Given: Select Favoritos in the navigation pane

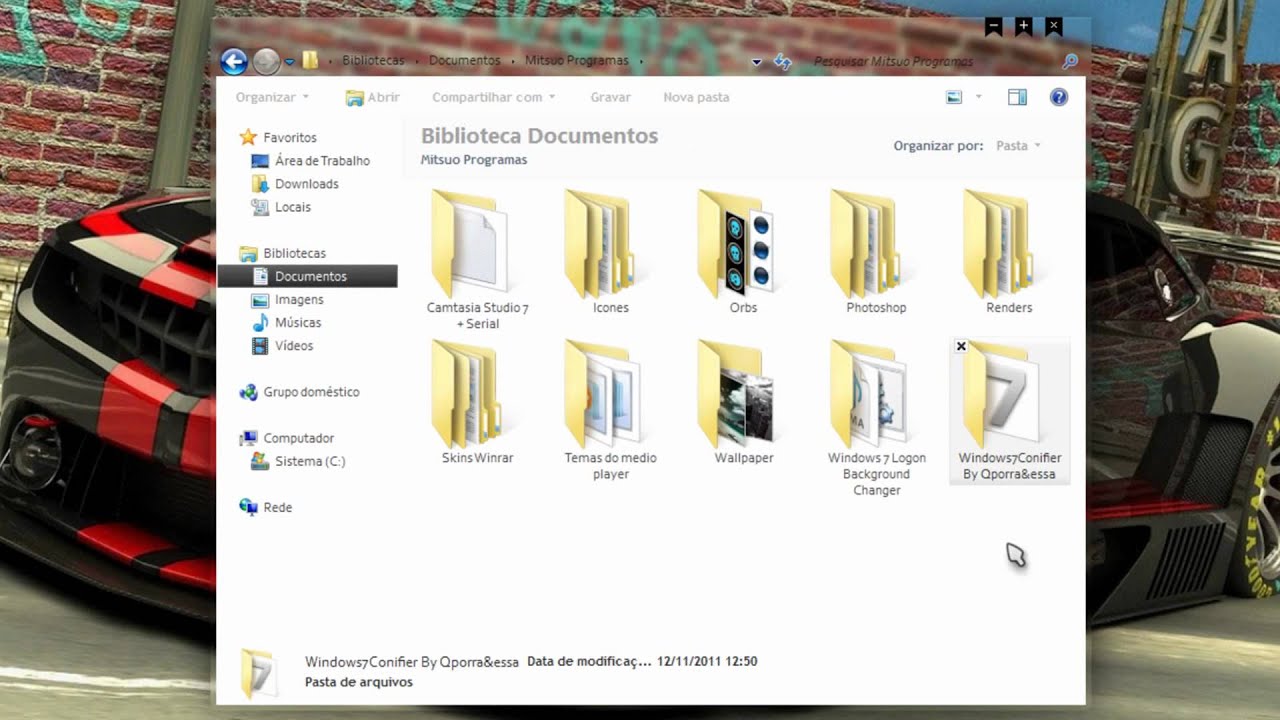Looking at the screenshot, I should tap(290, 138).
